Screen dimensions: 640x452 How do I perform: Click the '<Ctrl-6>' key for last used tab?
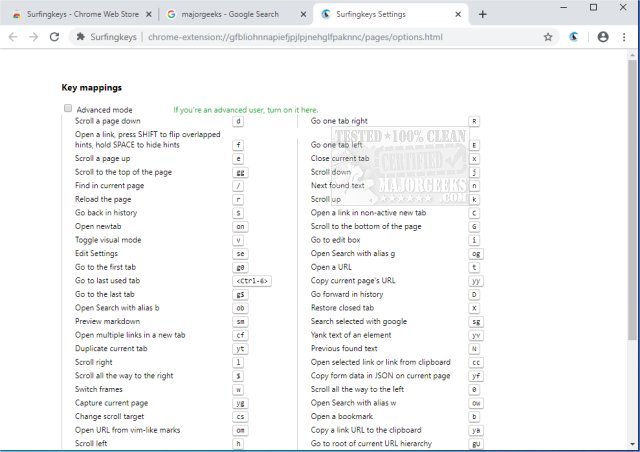click(251, 281)
